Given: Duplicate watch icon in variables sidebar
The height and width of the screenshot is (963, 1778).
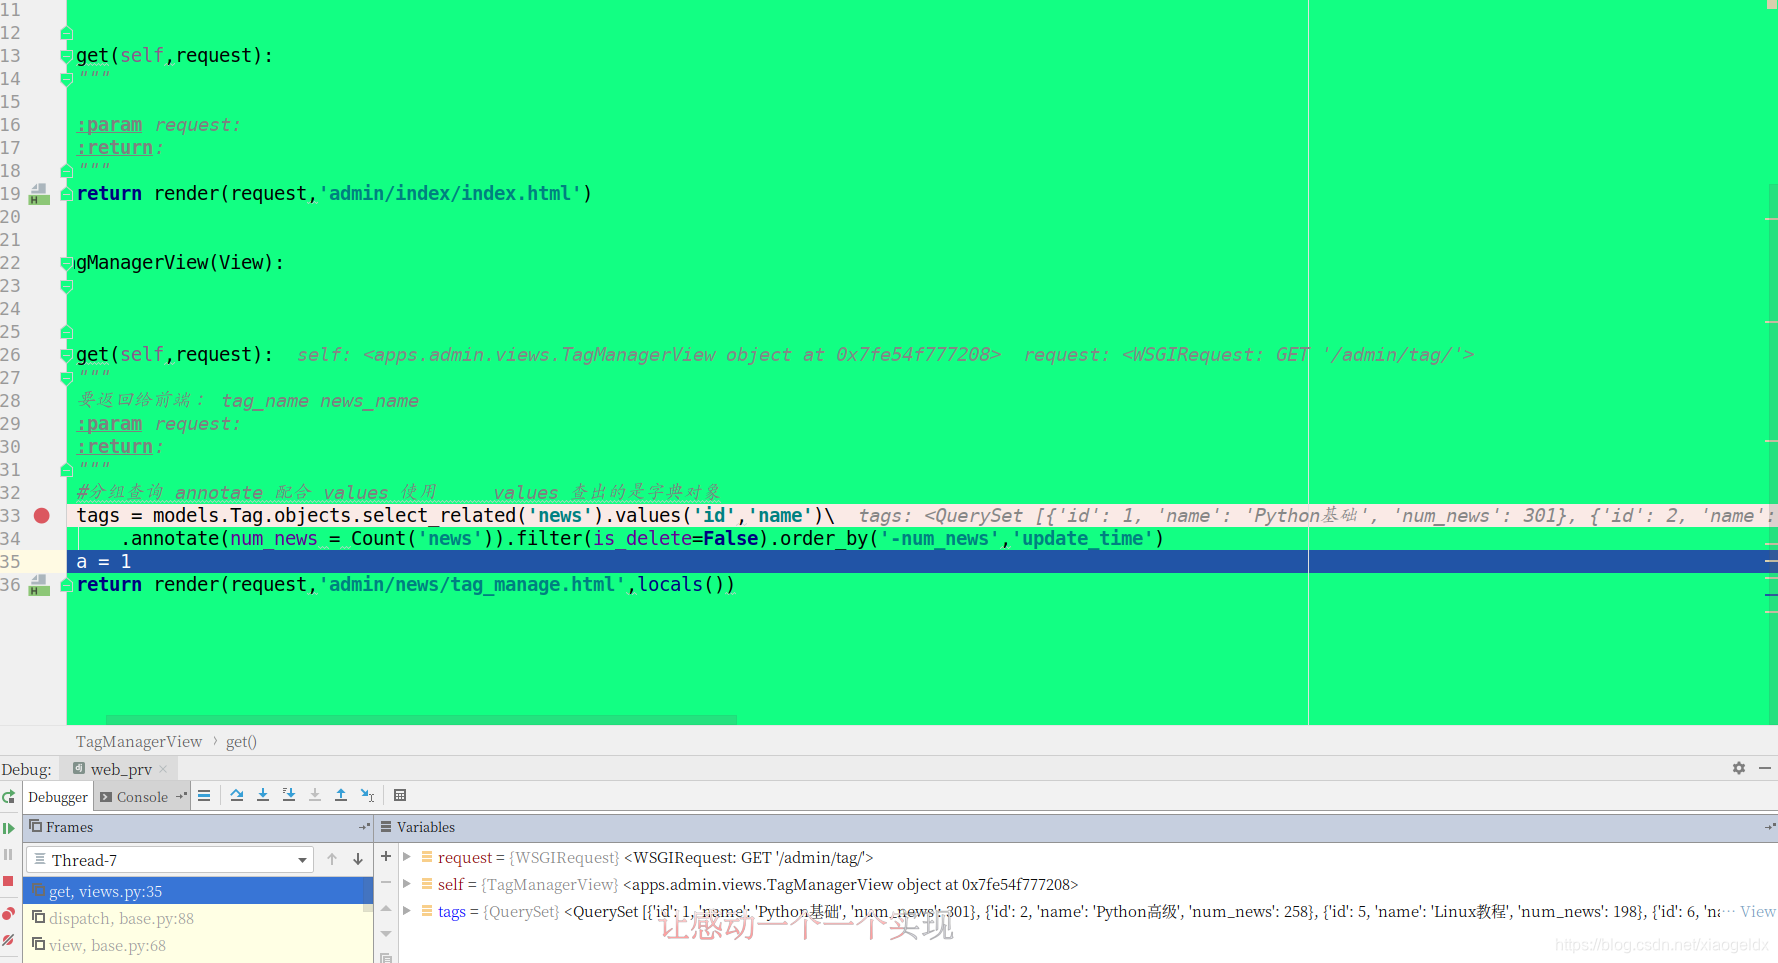Looking at the screenshot, I should pos(386,957).
